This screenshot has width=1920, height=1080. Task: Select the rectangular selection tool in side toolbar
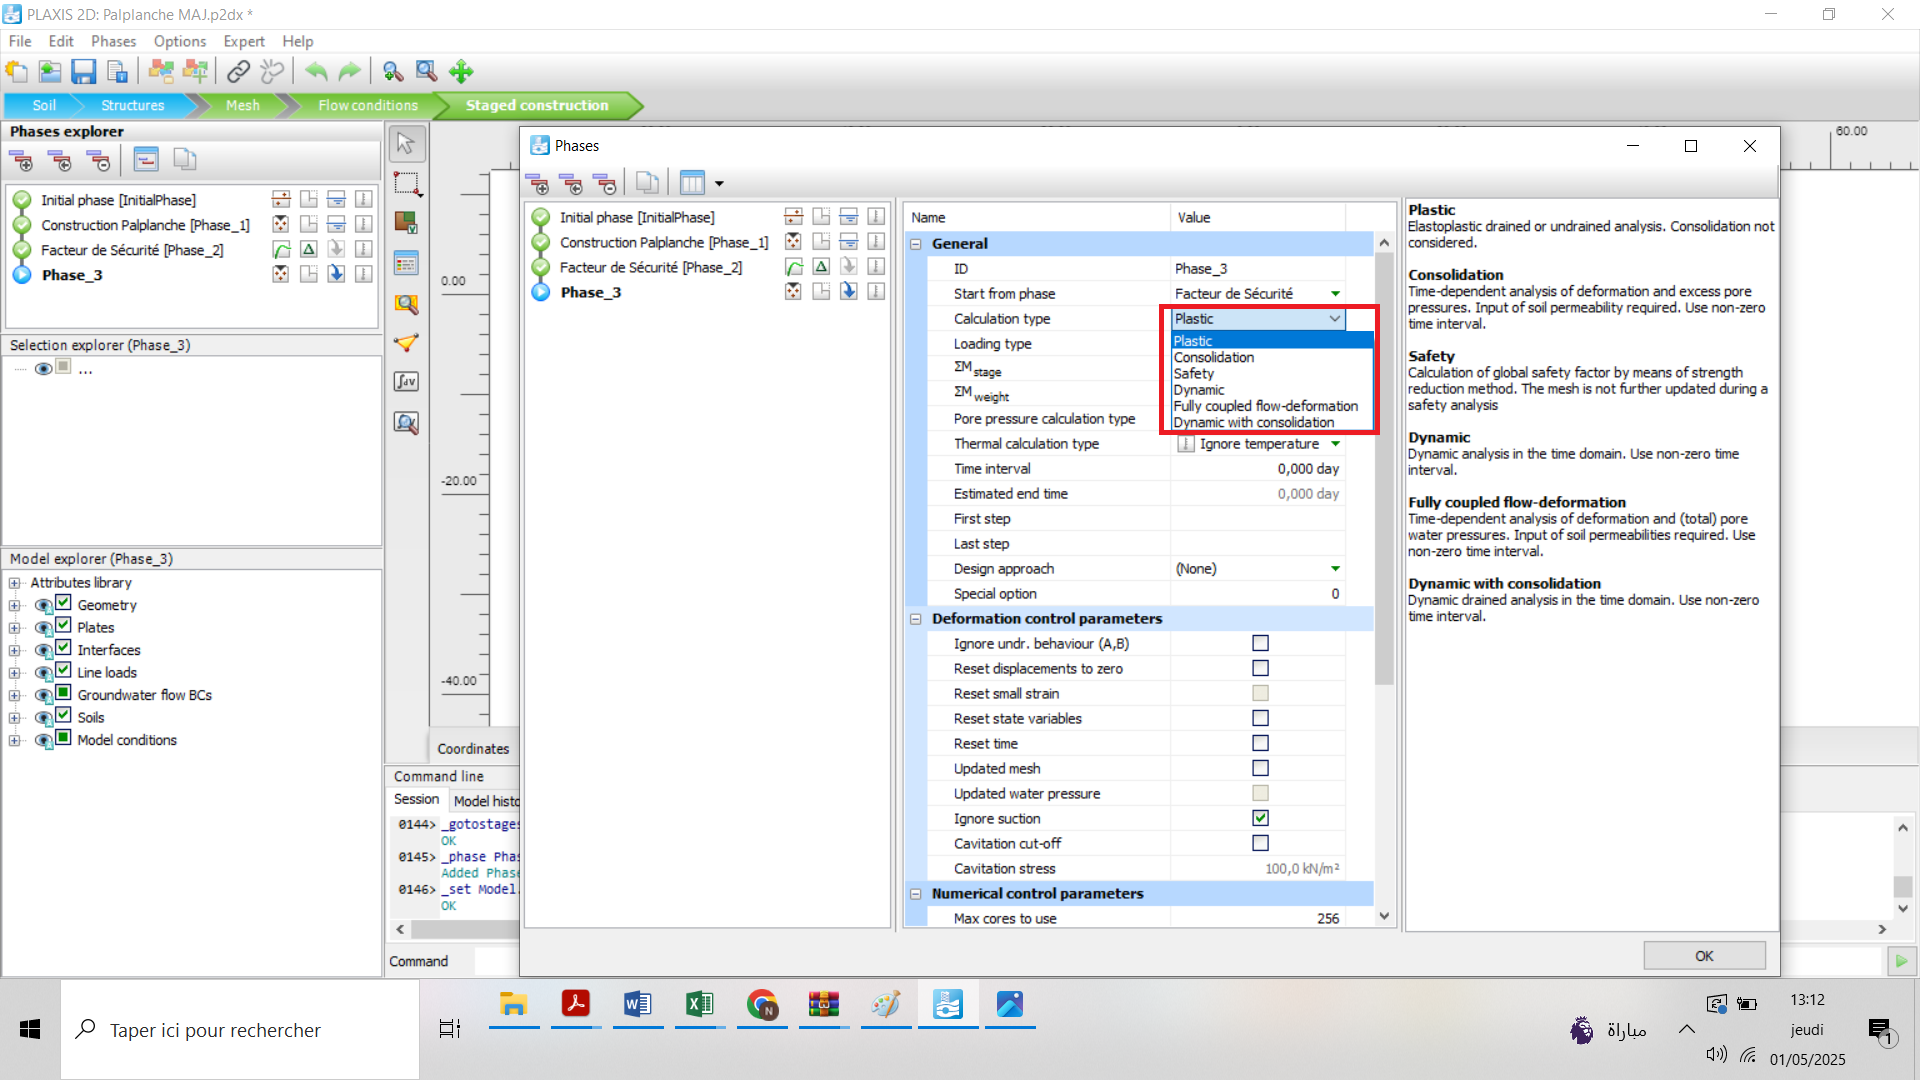pos(407,184)
